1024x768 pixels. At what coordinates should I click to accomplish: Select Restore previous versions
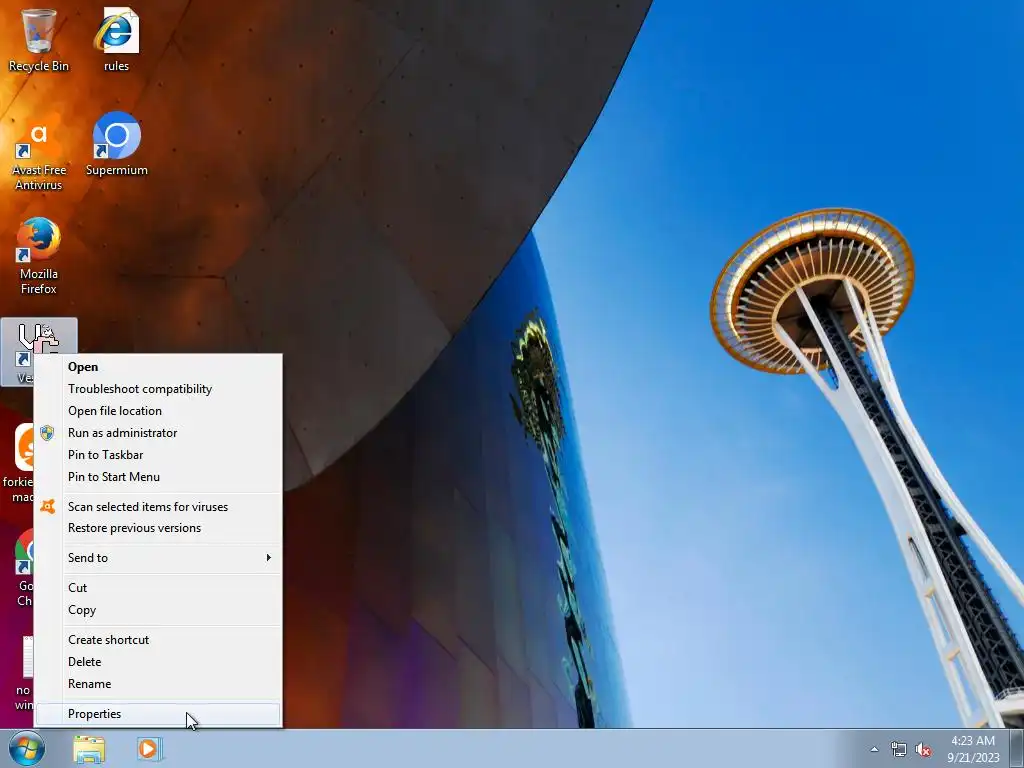158,528
